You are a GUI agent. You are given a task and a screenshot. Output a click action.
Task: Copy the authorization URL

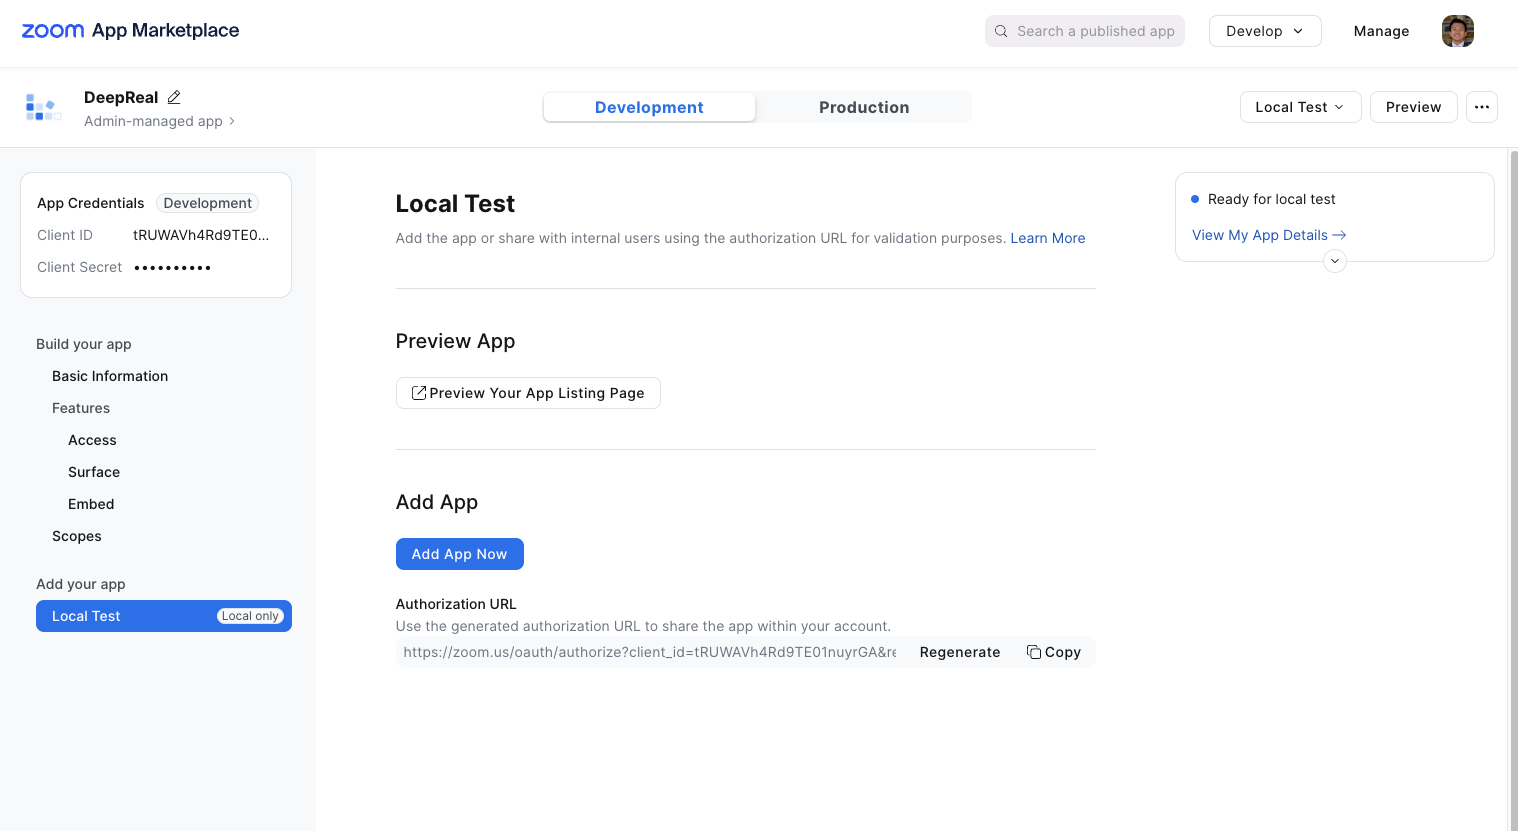point(1053,652)
